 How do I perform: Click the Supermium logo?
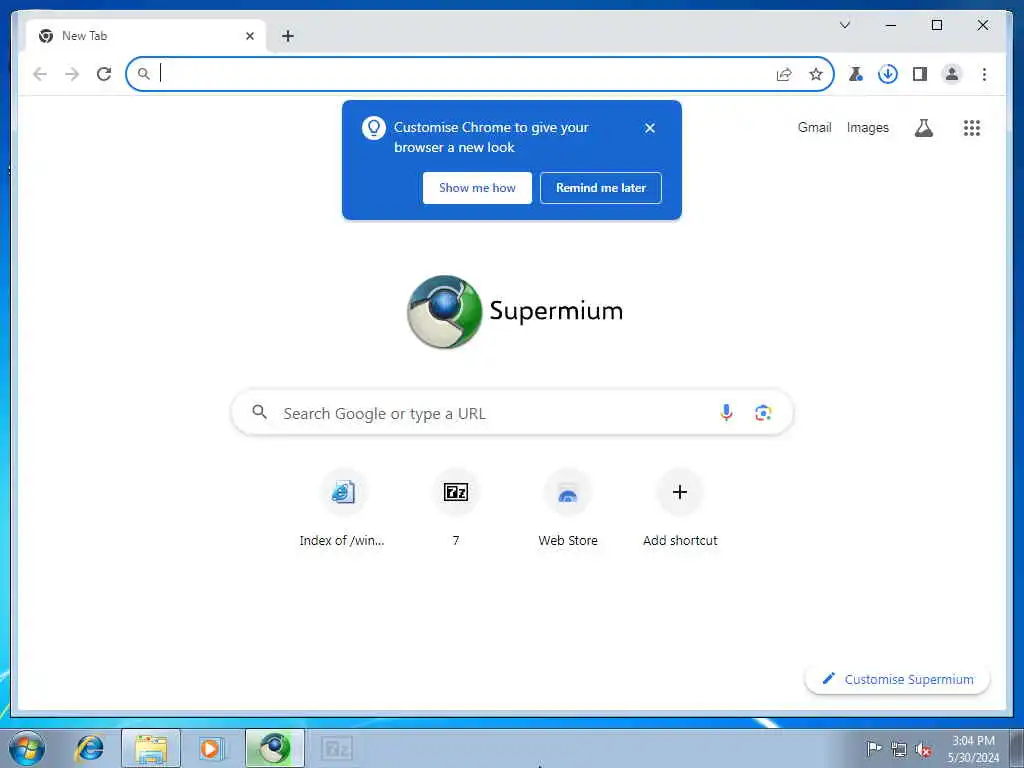515,312
